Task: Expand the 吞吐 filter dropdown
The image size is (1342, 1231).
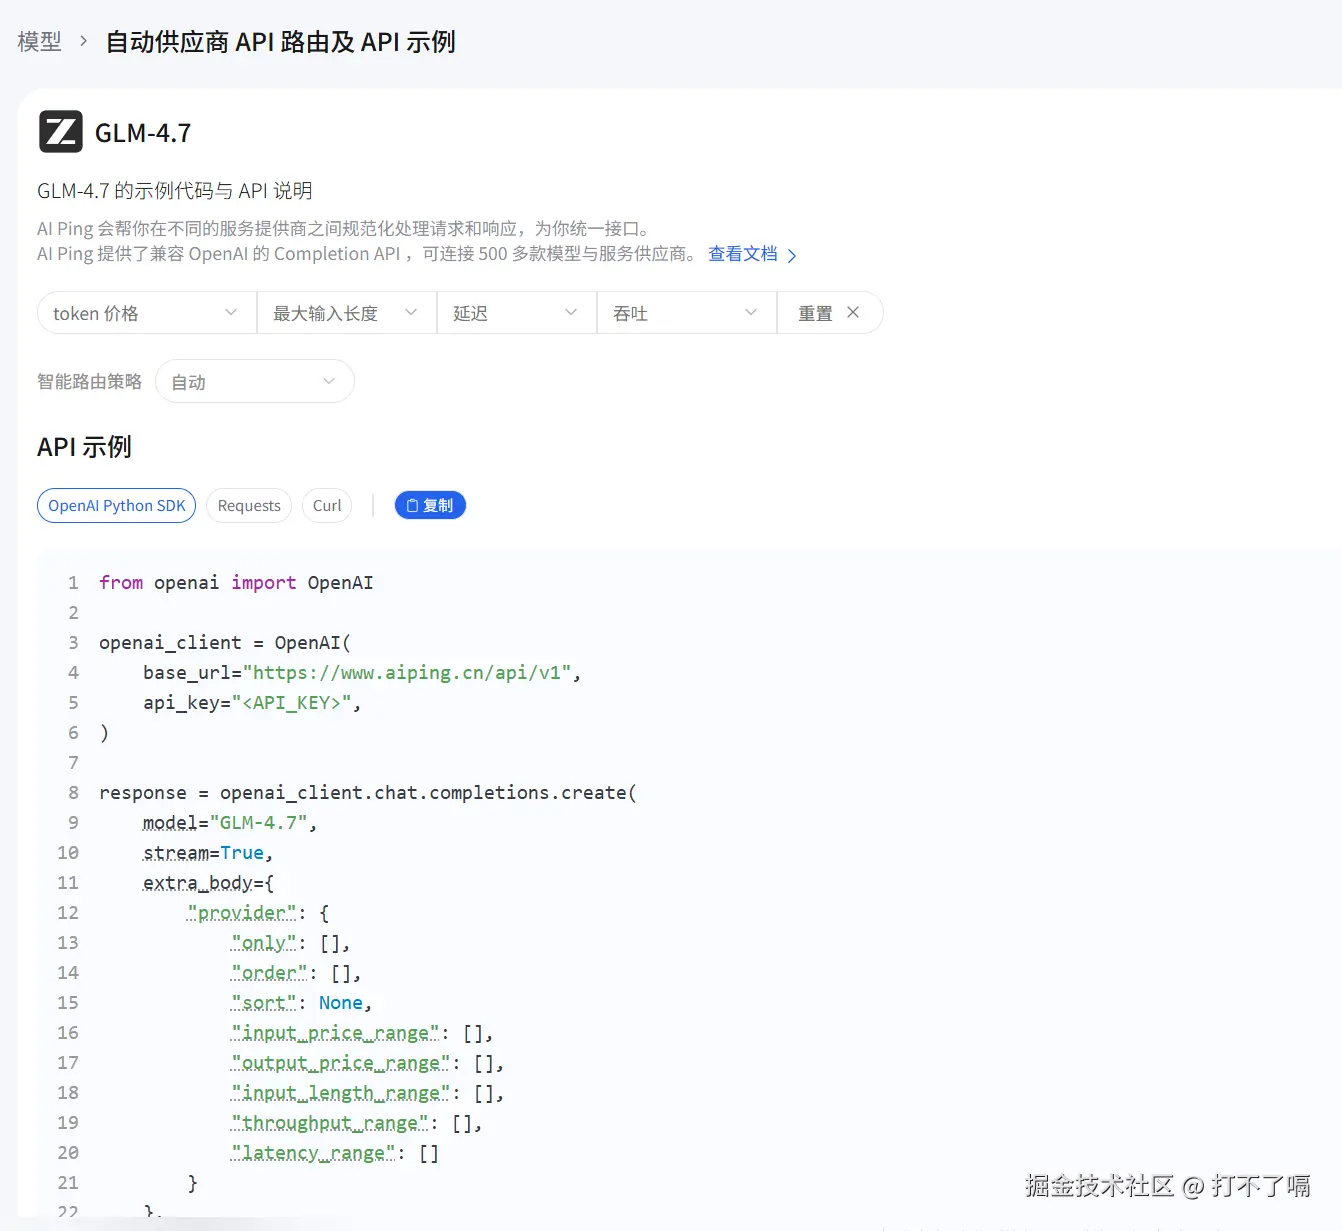Action: (x=687, y=313)
